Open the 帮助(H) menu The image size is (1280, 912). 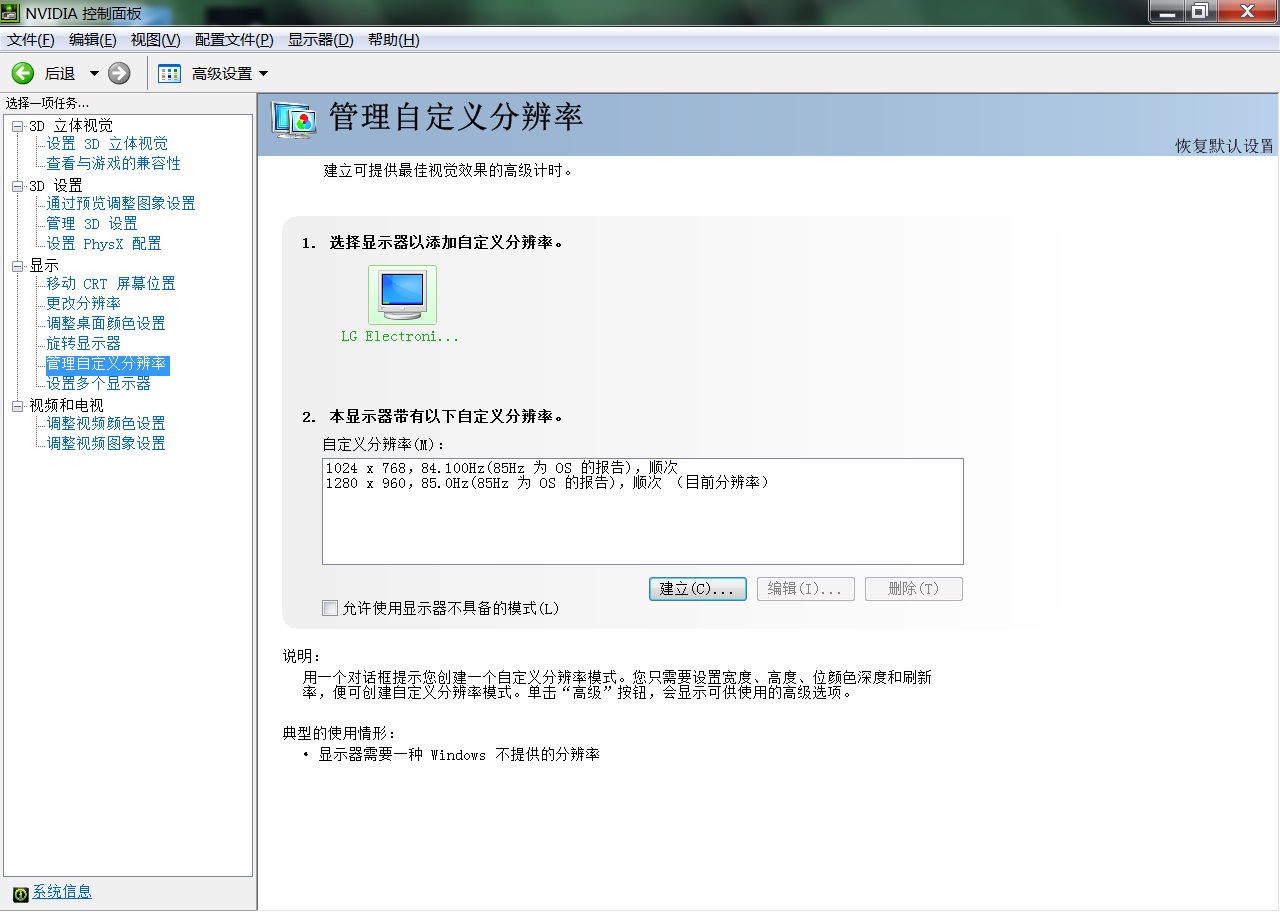(x=394, y=40)
